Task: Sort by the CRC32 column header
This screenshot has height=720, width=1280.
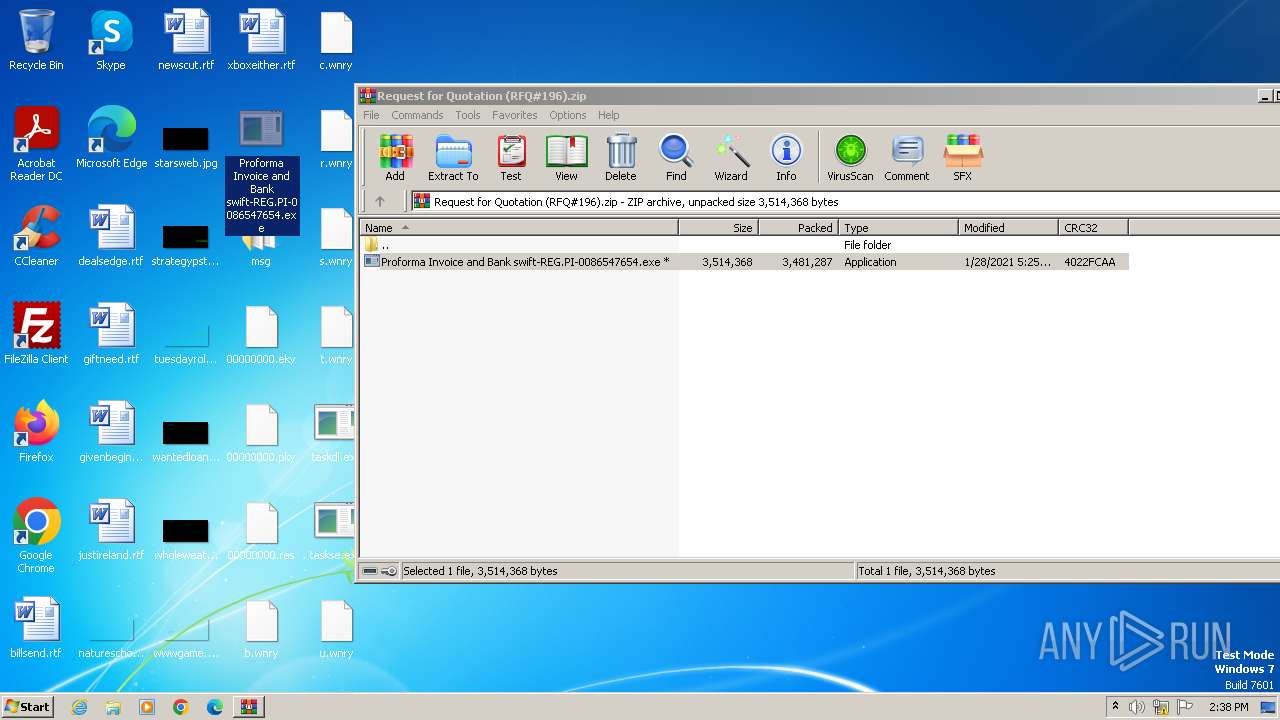Action: pyautogui.click(x=1093, y=228)
